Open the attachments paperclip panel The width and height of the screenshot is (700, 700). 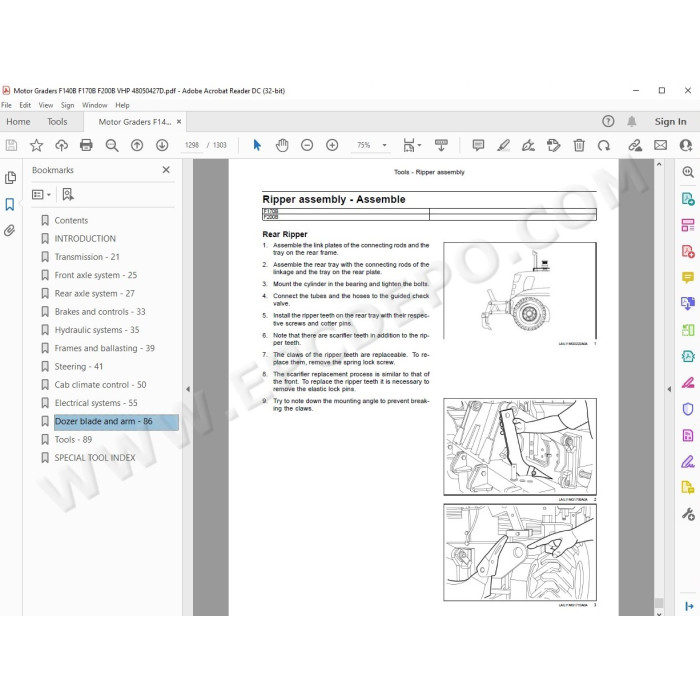tap(10, 230)
